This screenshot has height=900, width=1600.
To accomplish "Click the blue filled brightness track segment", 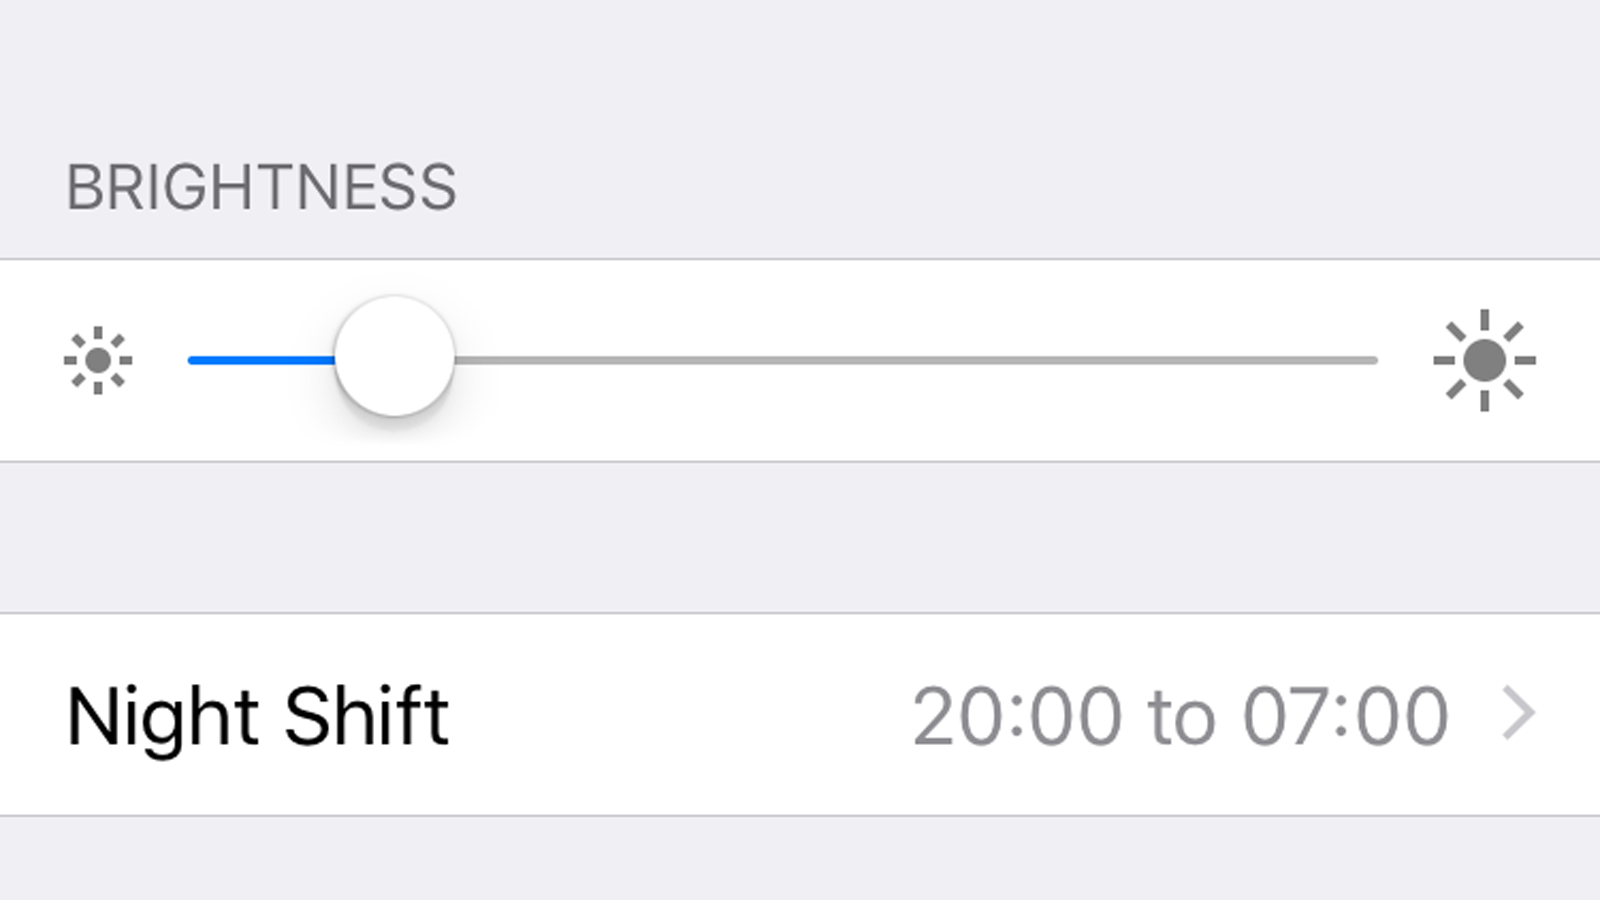I will 260,360.
